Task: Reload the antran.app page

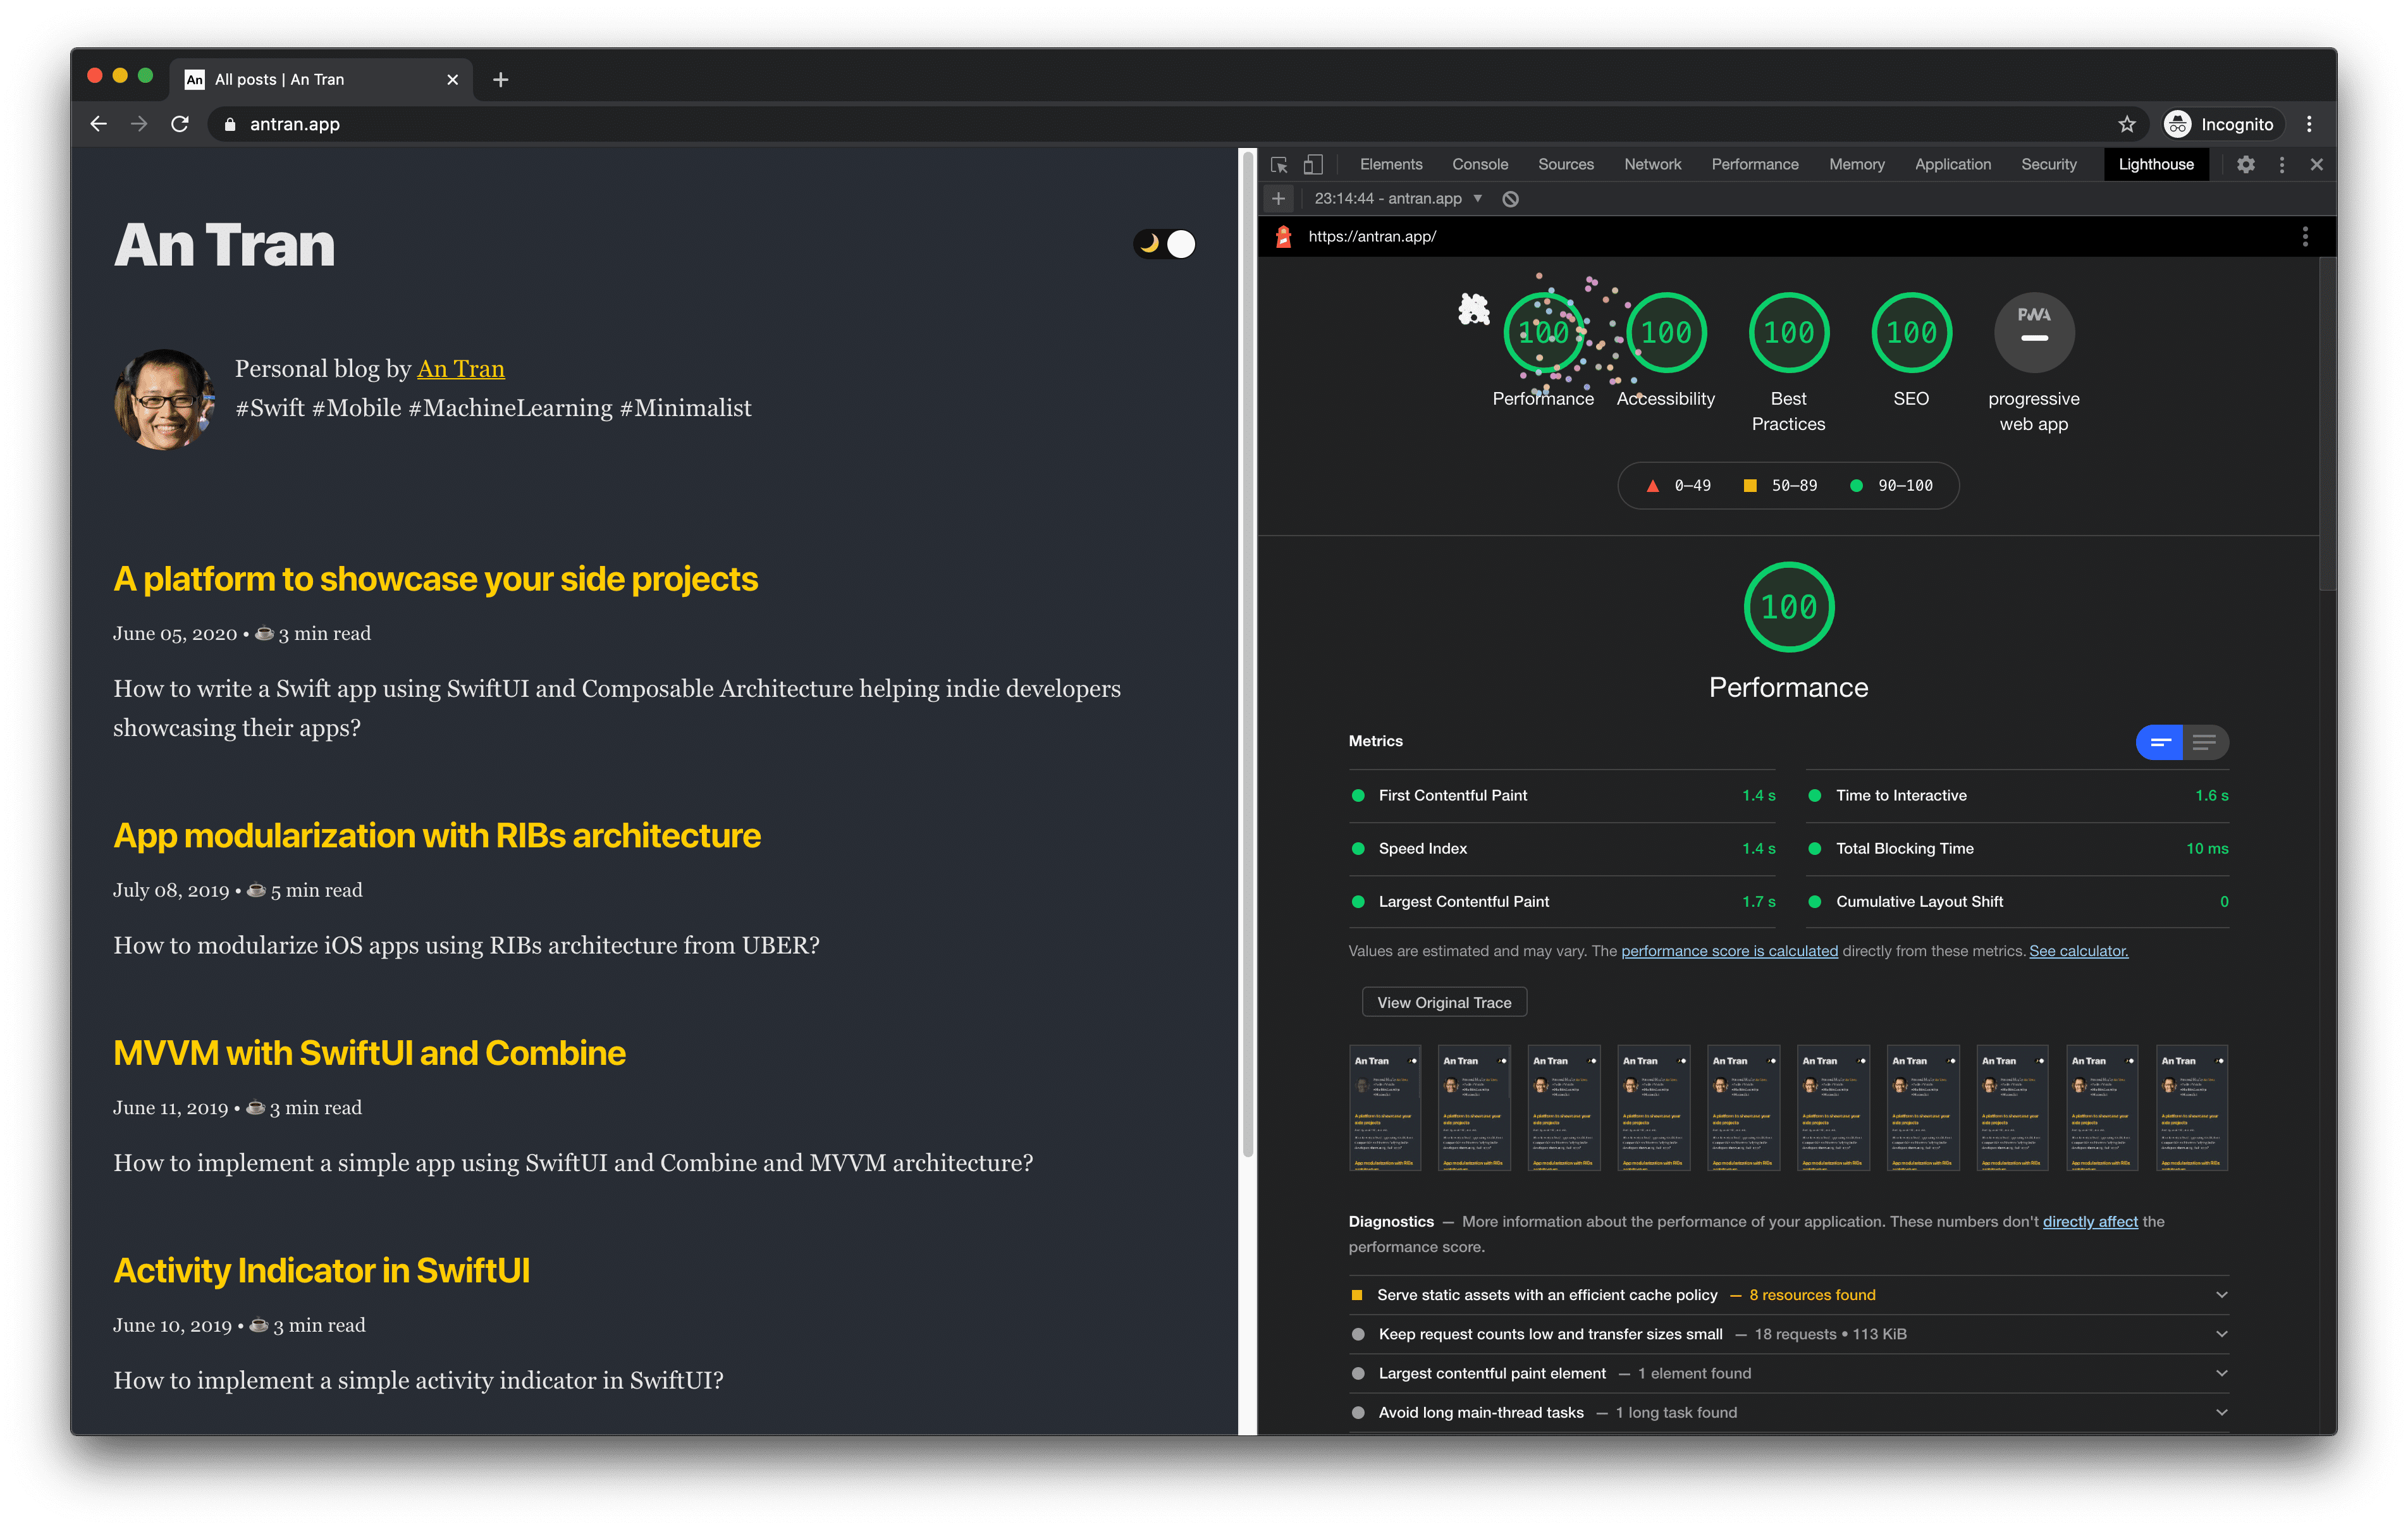Action: tap(180, 124)
